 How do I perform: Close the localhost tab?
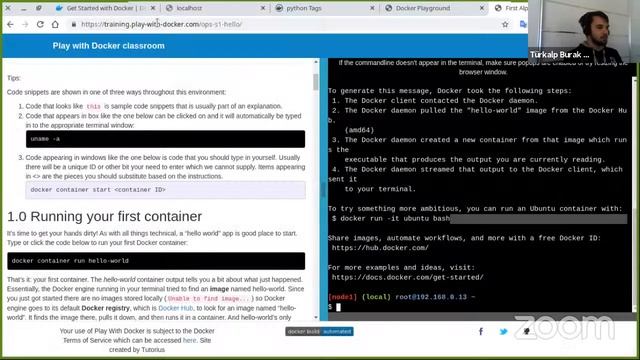263,8
